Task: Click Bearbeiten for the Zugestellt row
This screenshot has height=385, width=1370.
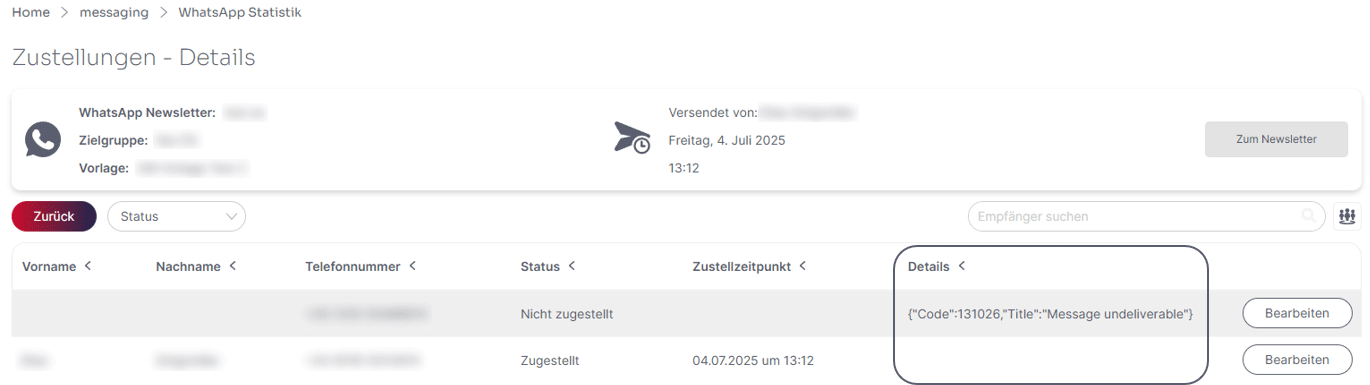Action: pyautogui.click(x=1296, y=359)
